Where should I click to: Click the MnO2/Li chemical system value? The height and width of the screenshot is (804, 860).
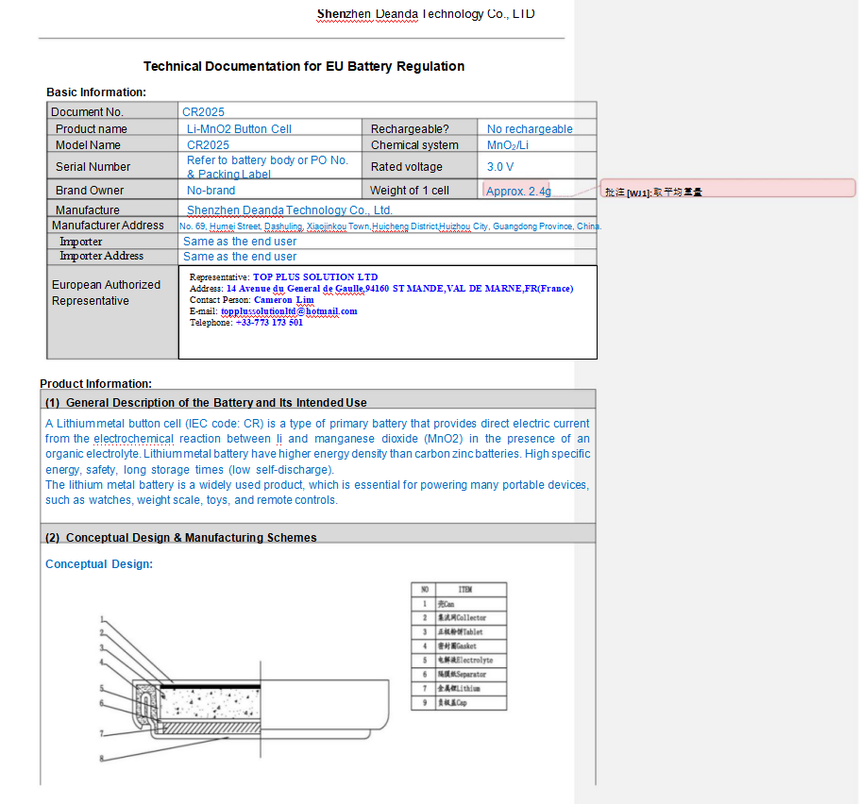pyautogui.click(x=507, y=145)
